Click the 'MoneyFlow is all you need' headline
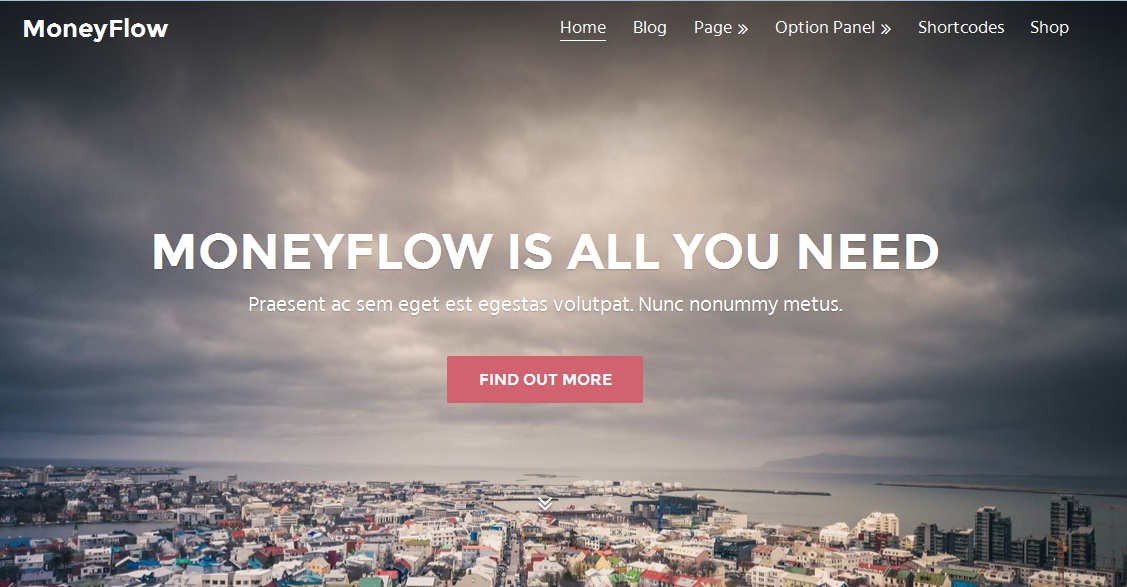The height and width of the screenshot is (587, 1127). [546, 251]
